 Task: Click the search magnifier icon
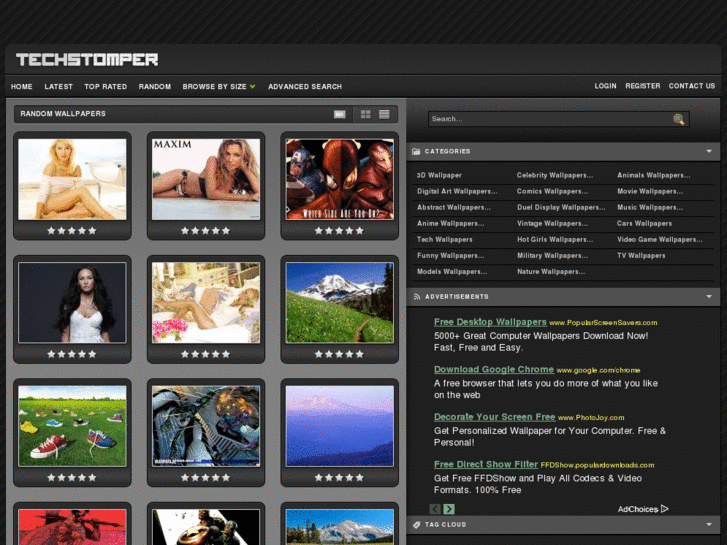click(x=679, y=119)
